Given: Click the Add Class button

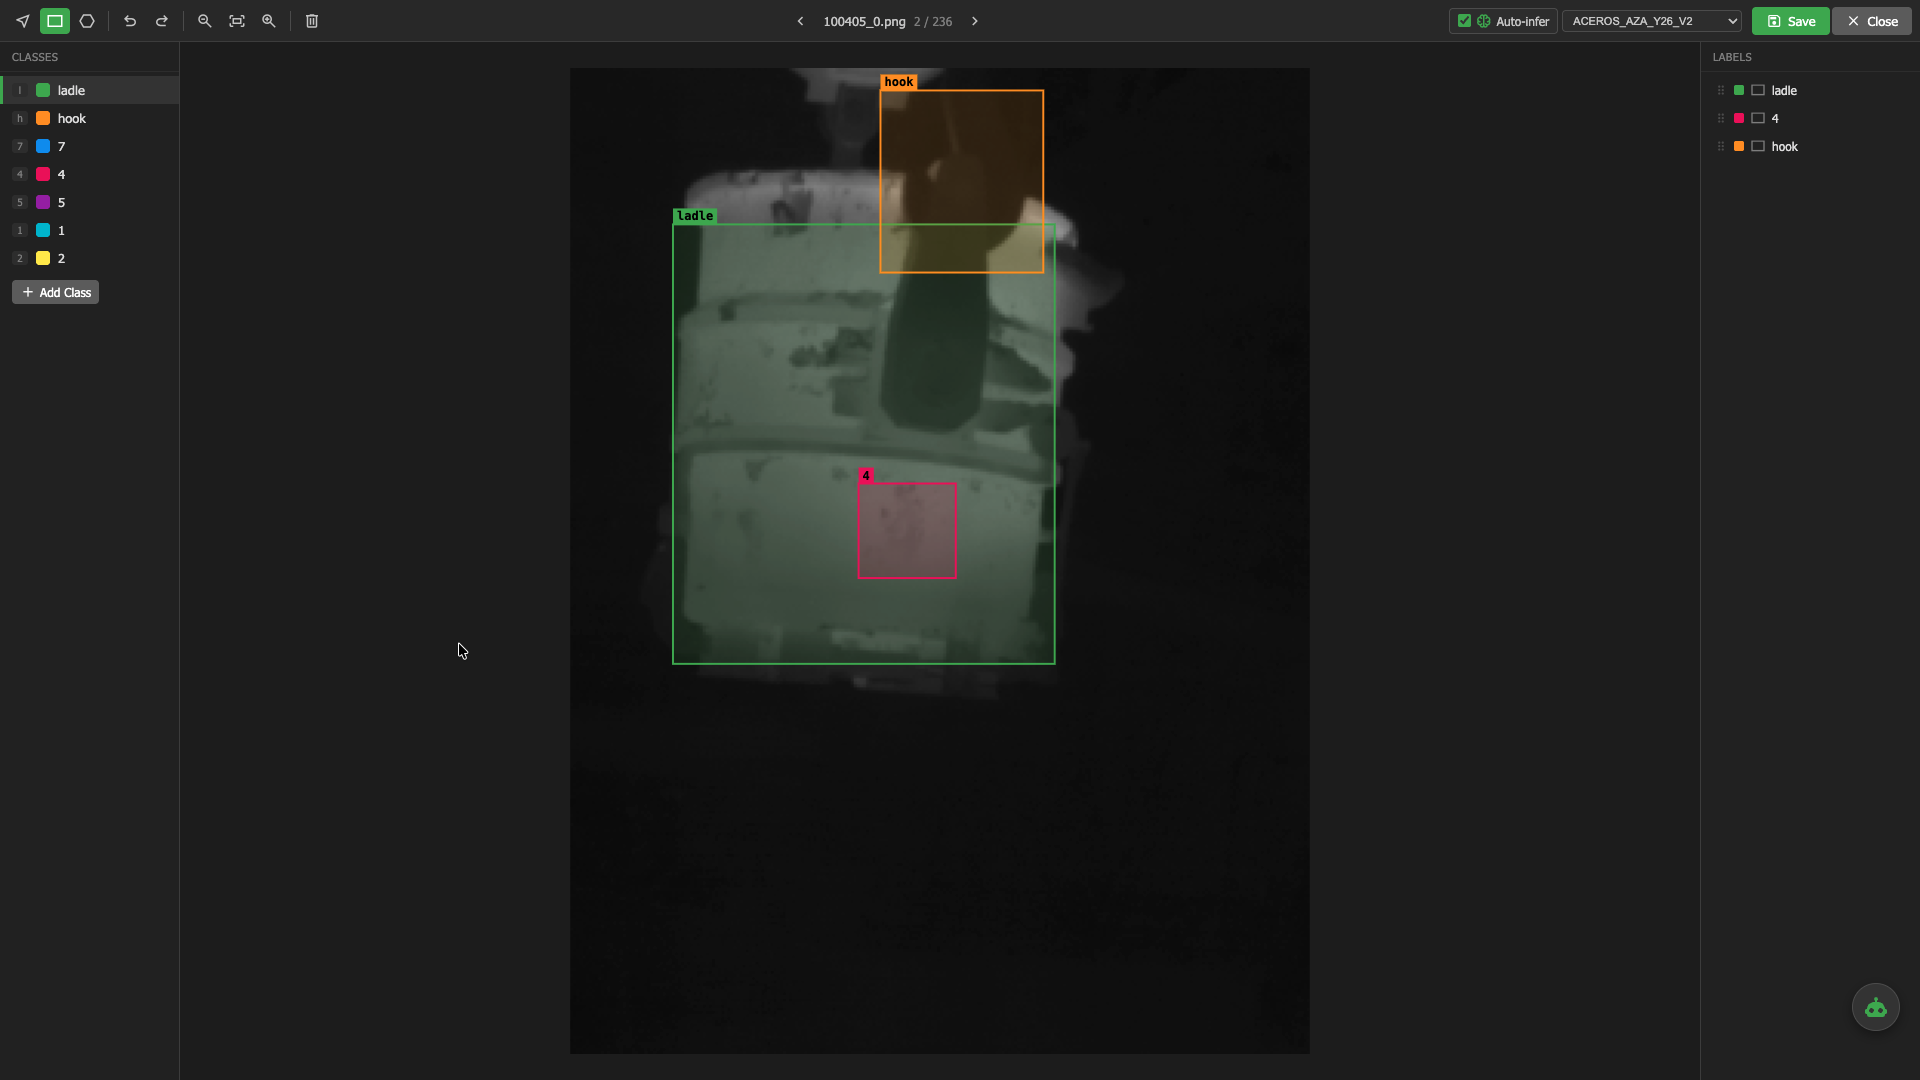Looking at the screenshot, I should coord(55,292).
